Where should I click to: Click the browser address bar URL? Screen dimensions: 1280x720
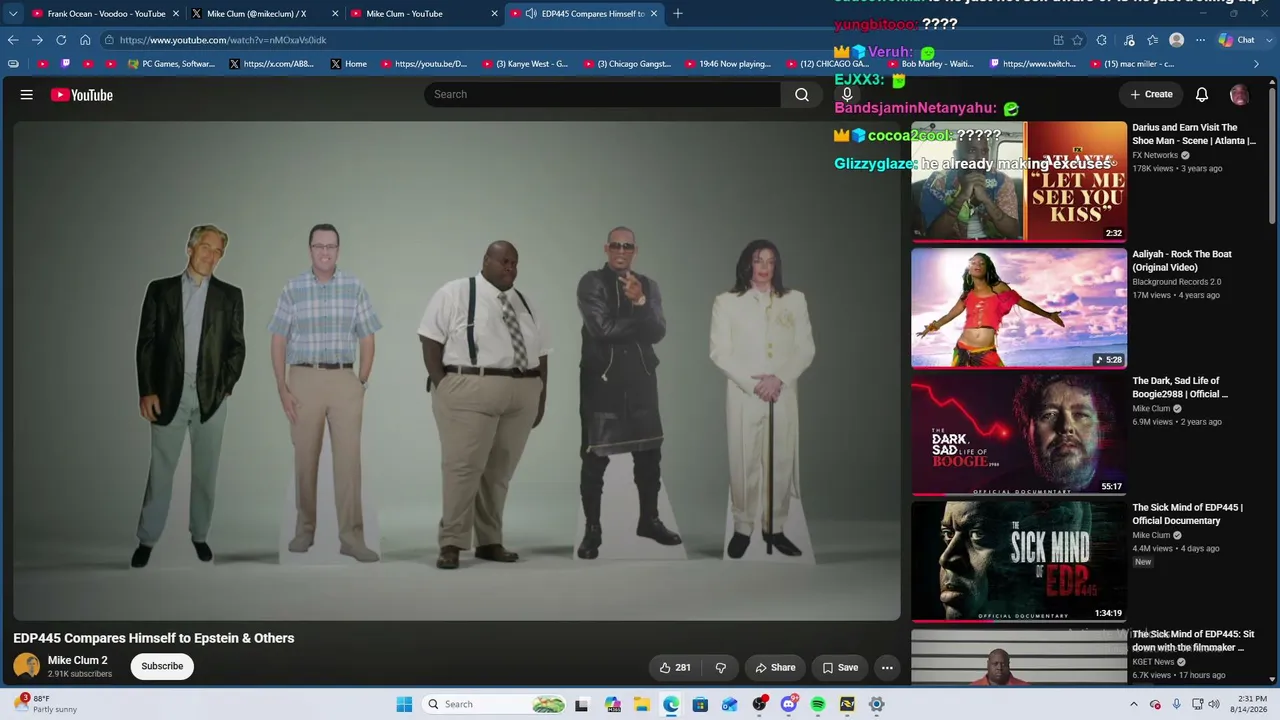223,40
